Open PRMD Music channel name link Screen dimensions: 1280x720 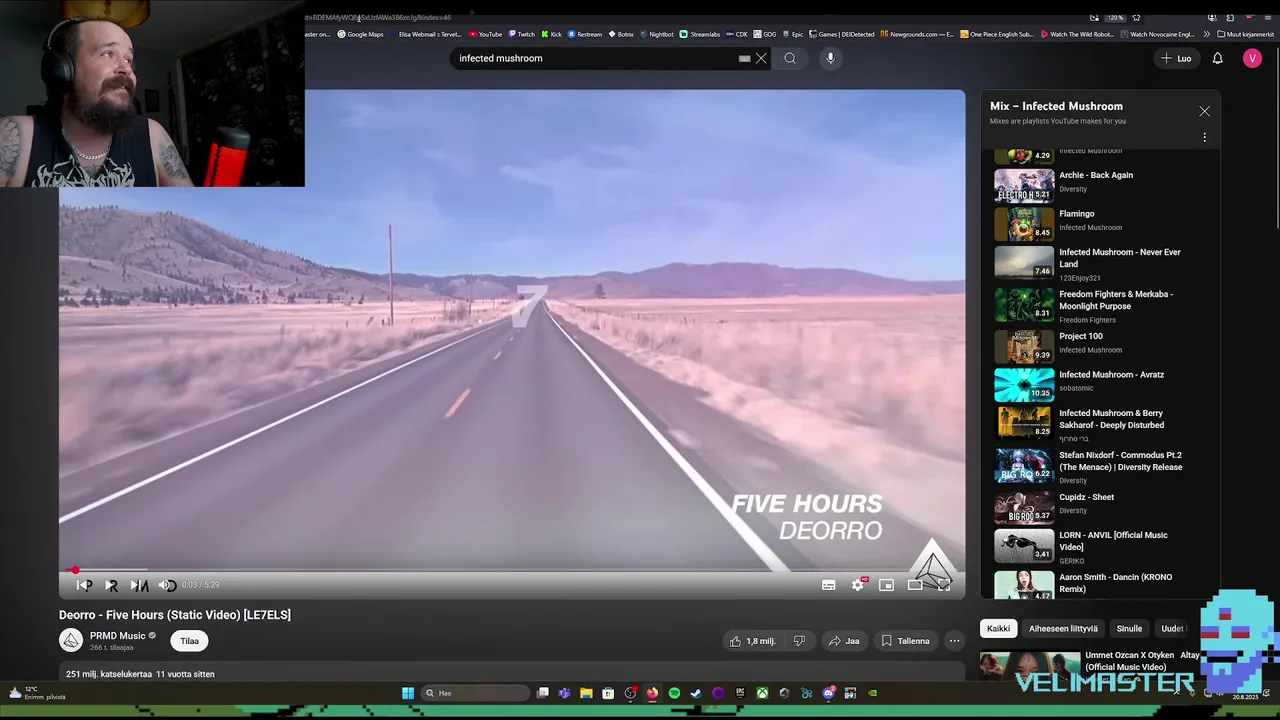click(118, 636)
